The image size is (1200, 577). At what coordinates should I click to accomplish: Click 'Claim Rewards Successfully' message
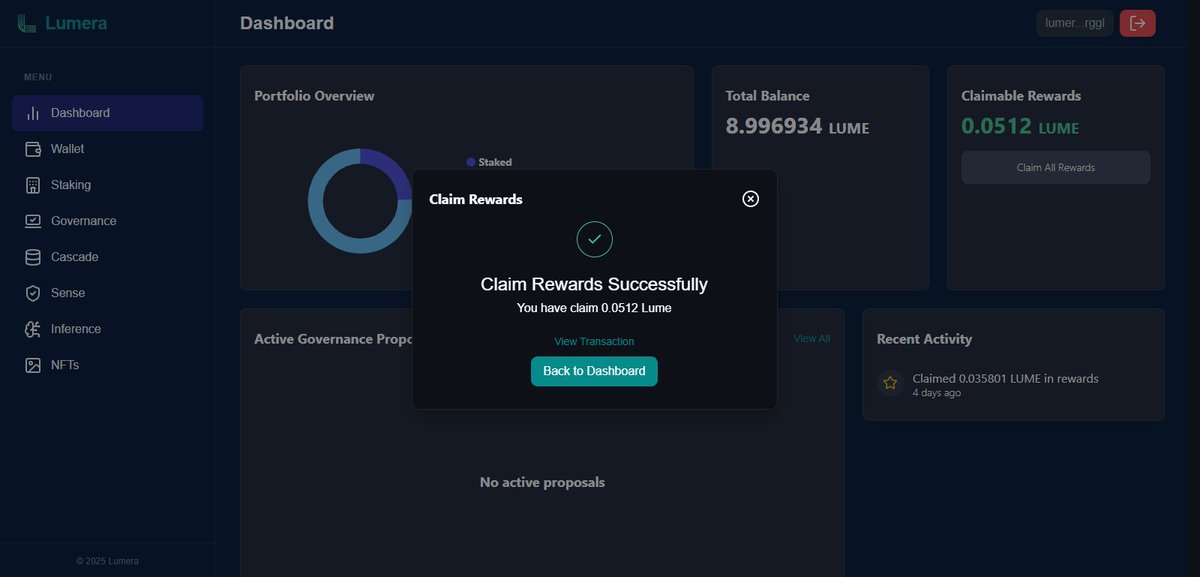coord(594,284)
